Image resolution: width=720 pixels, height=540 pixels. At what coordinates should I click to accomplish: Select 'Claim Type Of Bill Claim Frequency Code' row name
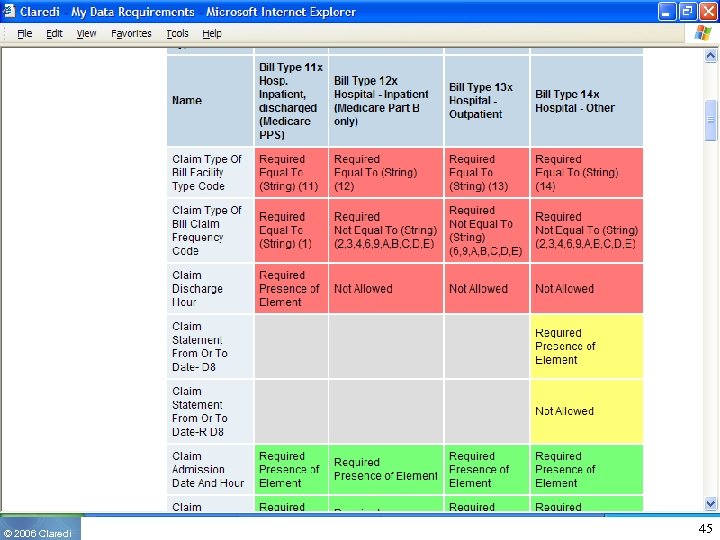210,231
